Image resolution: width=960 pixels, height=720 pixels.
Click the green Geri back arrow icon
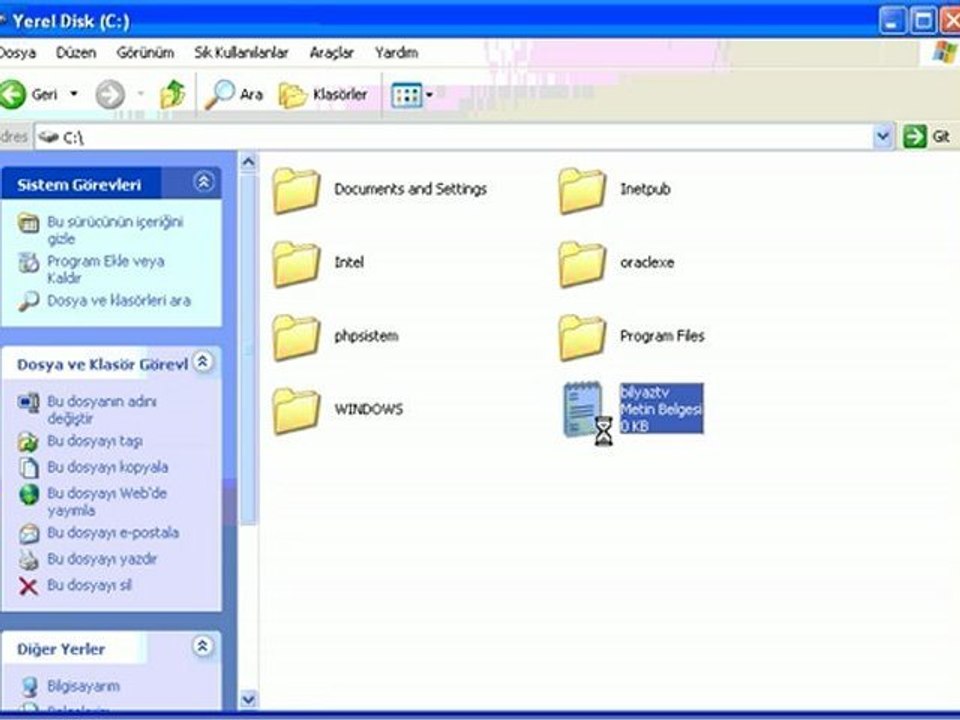[12, 94]
